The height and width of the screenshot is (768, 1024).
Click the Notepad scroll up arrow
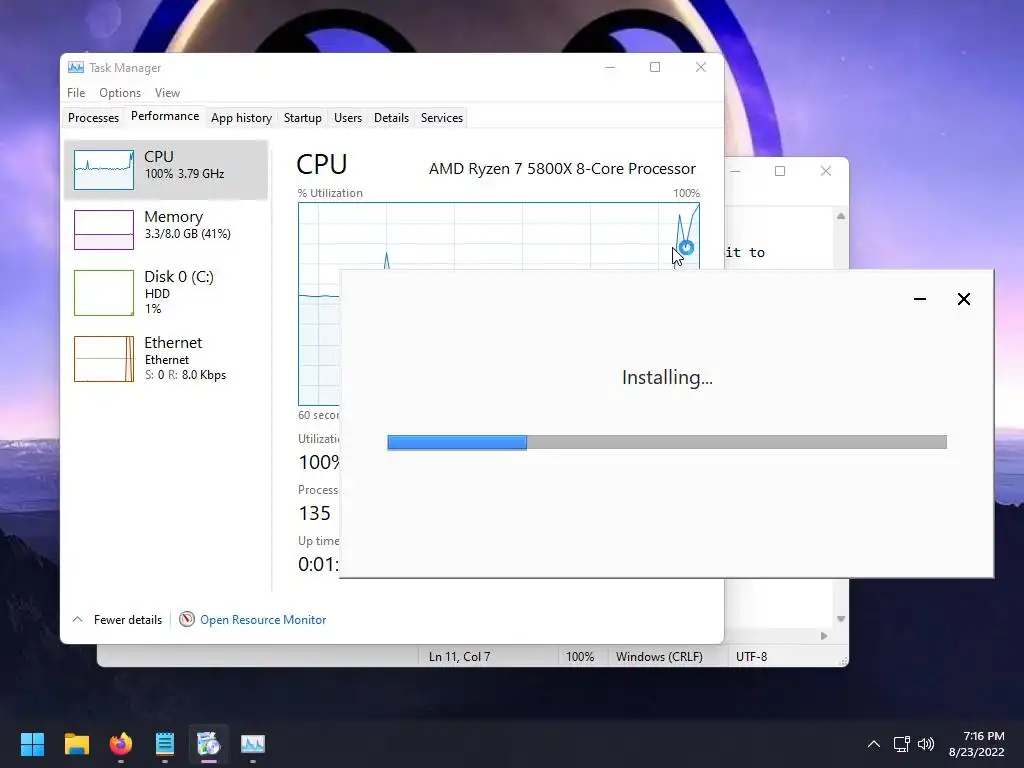[x=840, y=216]
